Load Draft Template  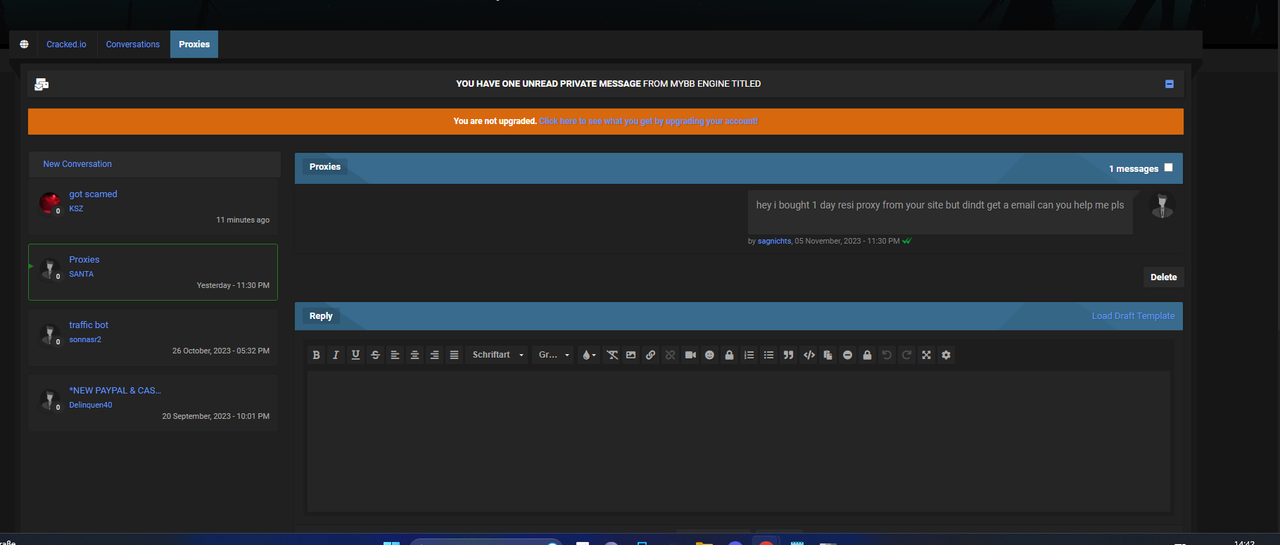(1133, 316)
